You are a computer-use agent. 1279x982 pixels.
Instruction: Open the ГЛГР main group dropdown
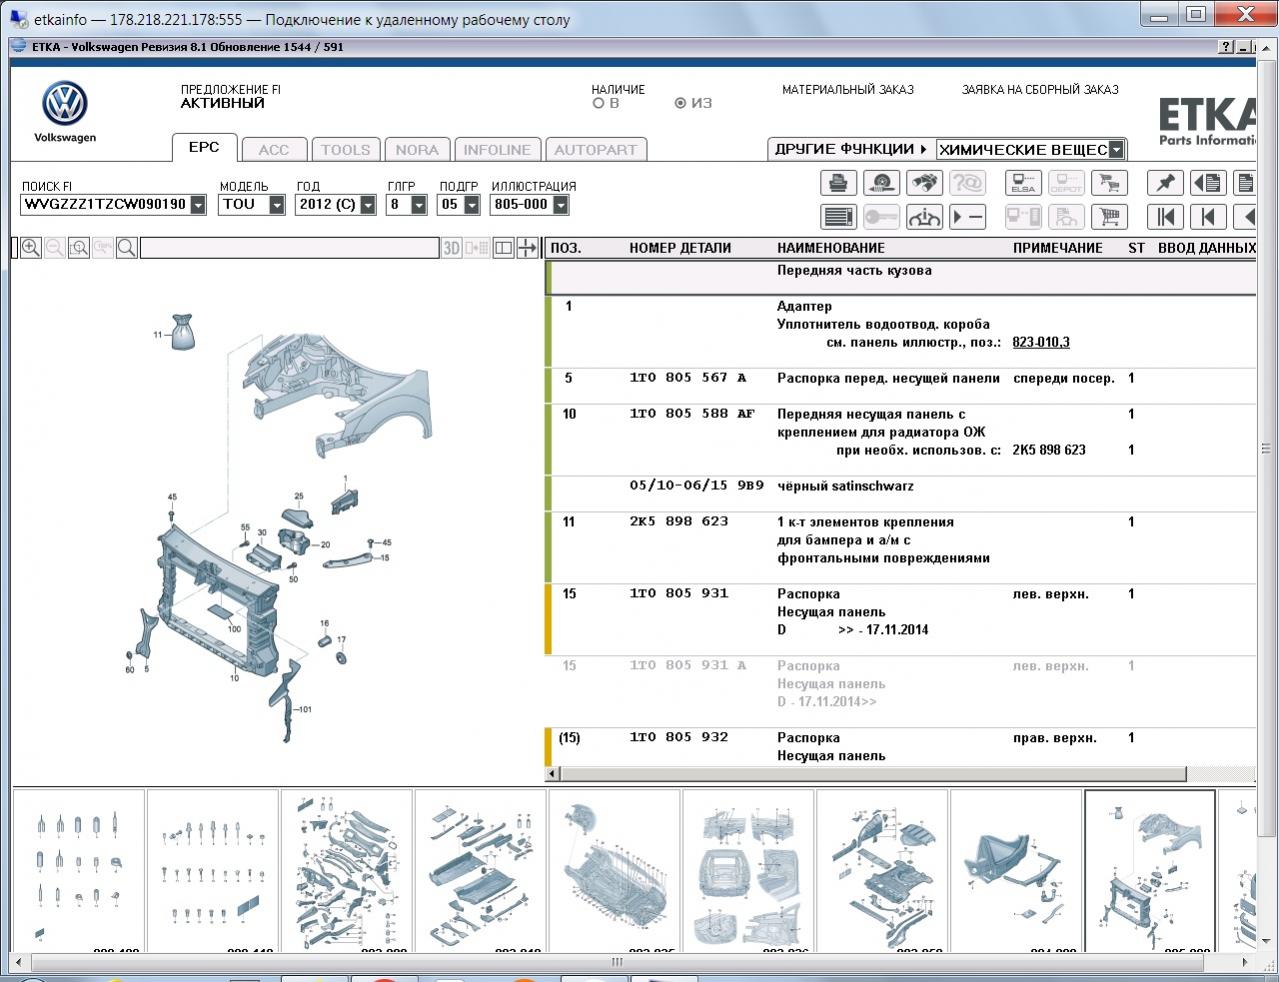click(x=419, y=205)
